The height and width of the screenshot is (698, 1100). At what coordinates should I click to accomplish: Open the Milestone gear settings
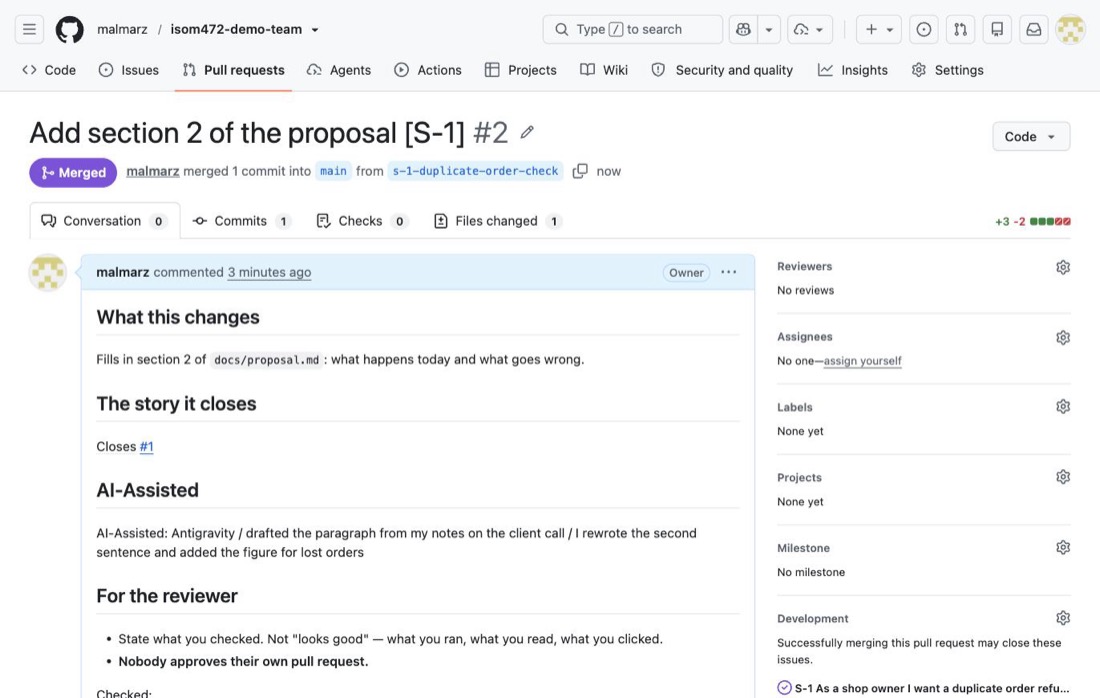tap(1063, 547)
